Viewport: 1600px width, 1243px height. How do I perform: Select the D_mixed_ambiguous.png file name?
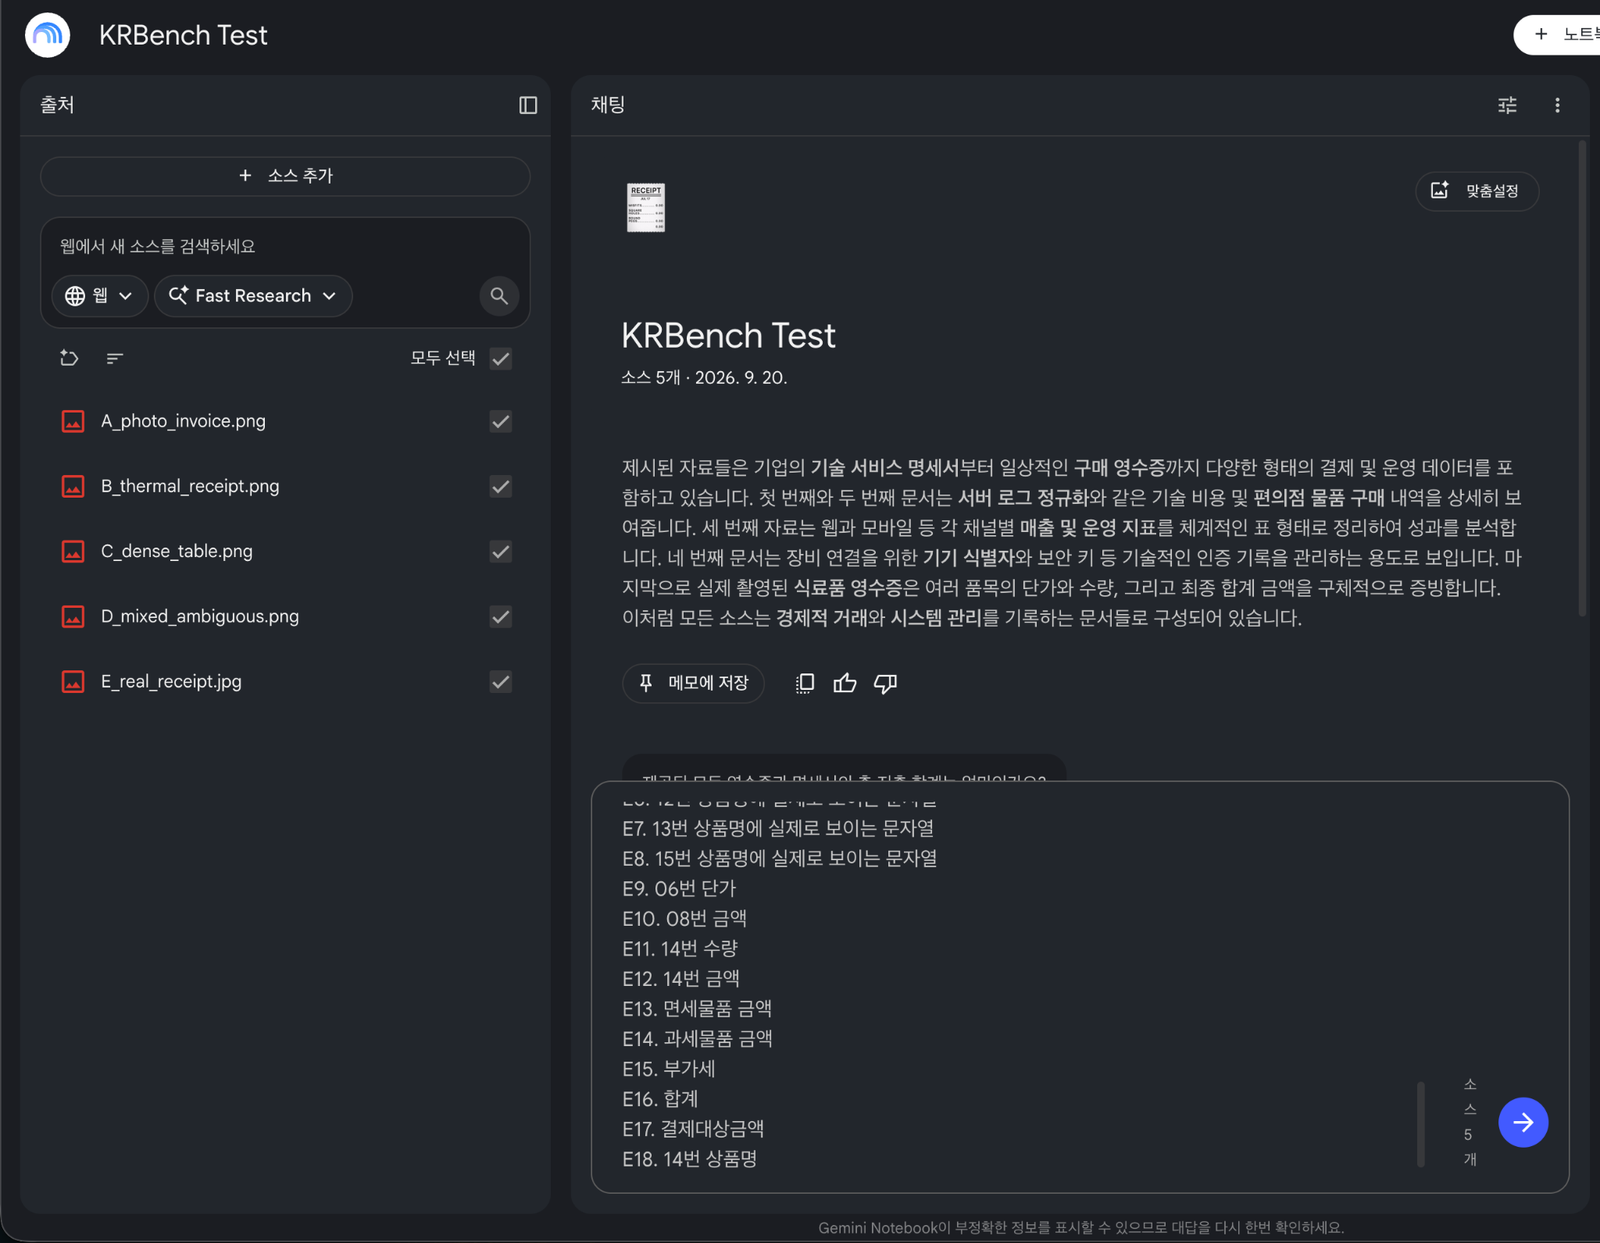pos(200,616)
